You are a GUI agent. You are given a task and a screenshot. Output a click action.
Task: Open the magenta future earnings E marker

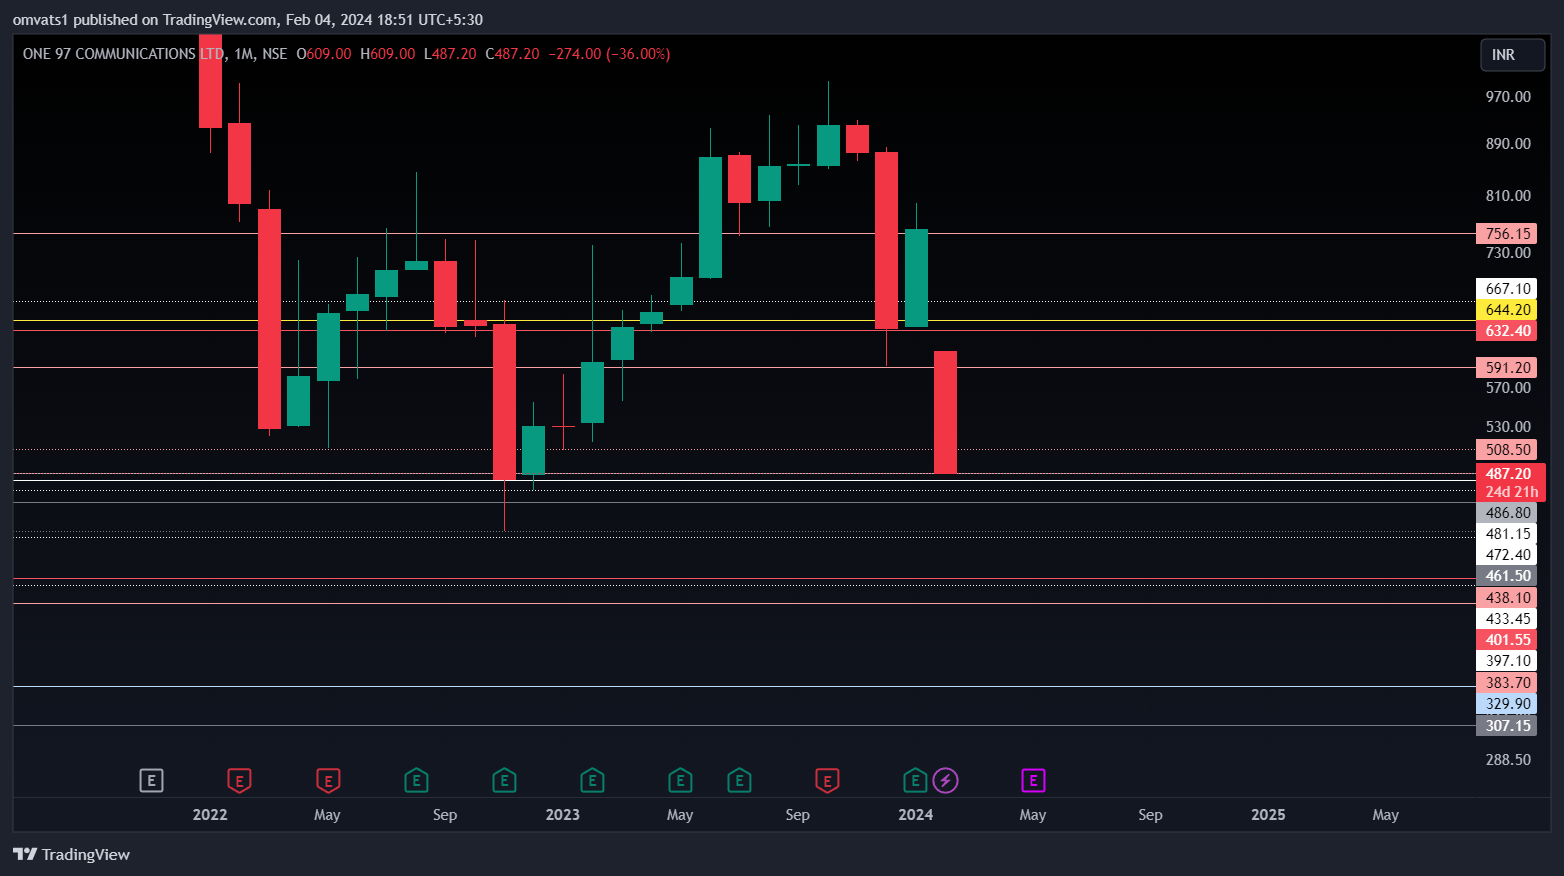[x=1033, y=780]
